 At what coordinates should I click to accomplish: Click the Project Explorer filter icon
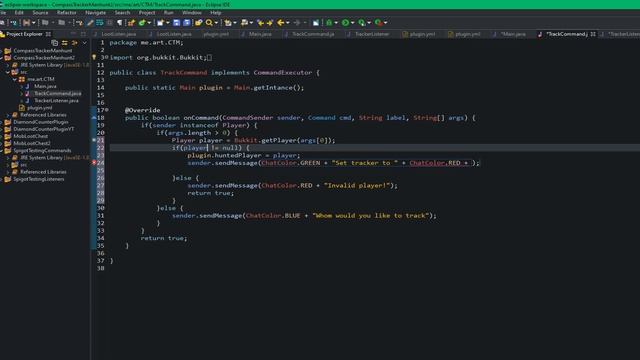click(75, 42)
